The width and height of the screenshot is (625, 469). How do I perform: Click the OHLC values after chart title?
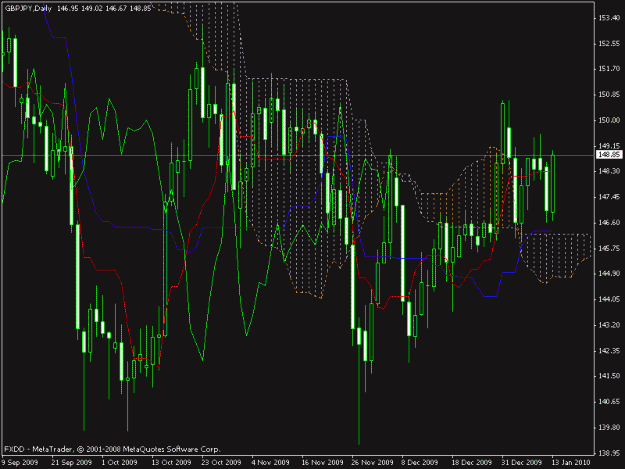pos(104,8)
